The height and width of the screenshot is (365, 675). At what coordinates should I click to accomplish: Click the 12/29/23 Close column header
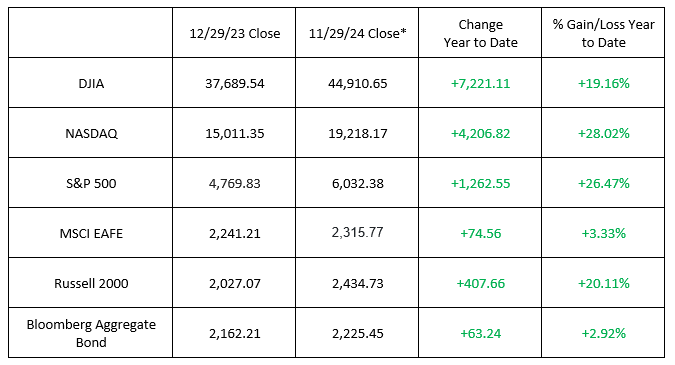(x=235, y=33)
